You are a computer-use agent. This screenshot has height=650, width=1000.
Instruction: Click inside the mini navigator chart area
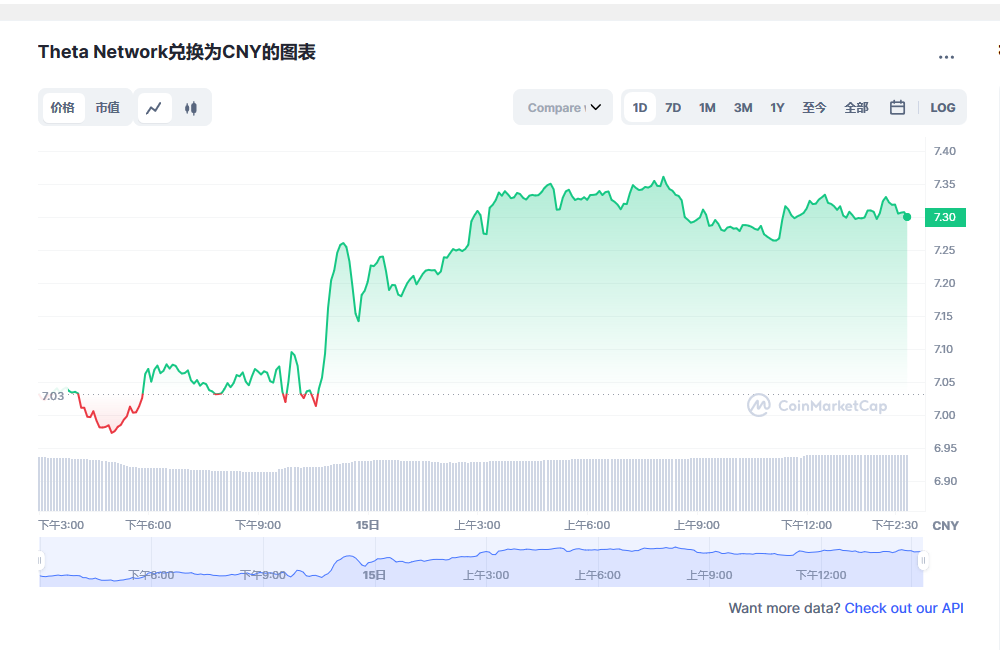click(481, 561)
